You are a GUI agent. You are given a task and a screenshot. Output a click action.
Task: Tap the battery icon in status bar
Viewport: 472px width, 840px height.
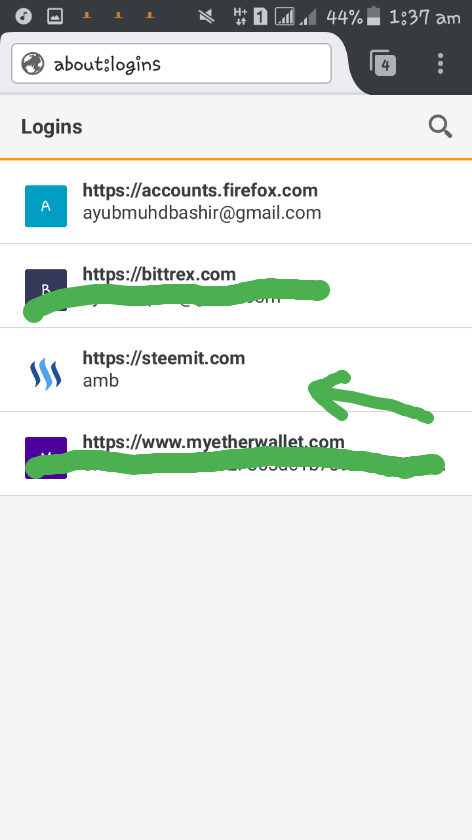(373, 17)
